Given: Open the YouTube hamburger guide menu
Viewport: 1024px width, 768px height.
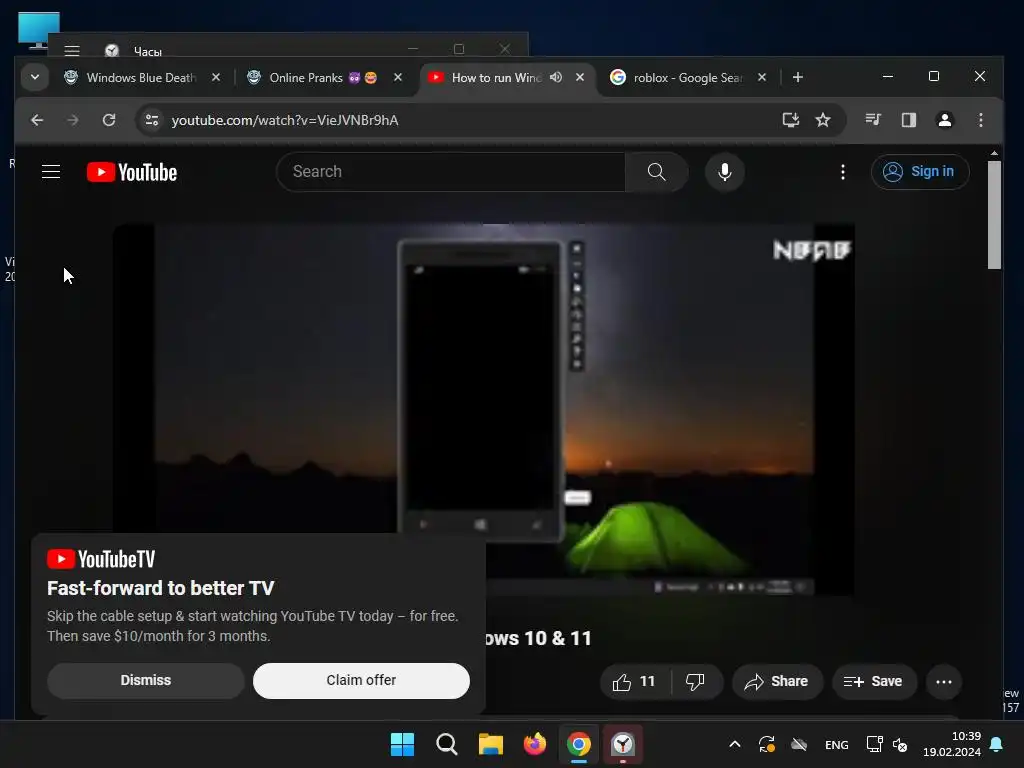Looking at the screenshot, I should (51, 172).
